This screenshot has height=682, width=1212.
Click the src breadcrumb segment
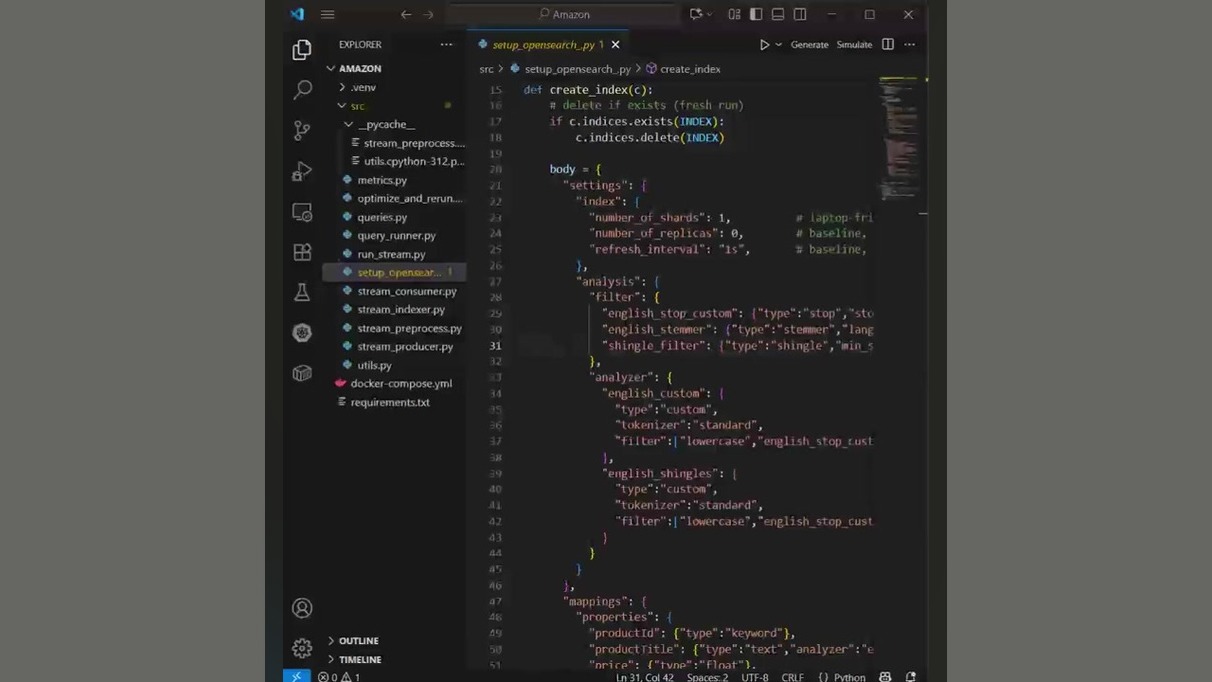click(486, 69)
